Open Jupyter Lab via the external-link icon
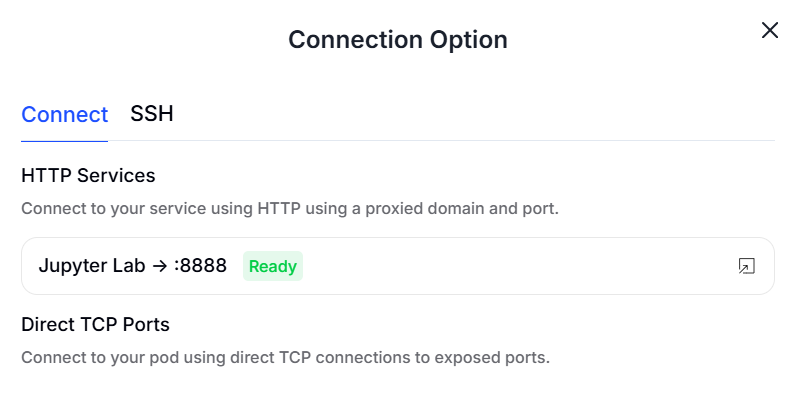The image size is (797, 414). (746, 266)
